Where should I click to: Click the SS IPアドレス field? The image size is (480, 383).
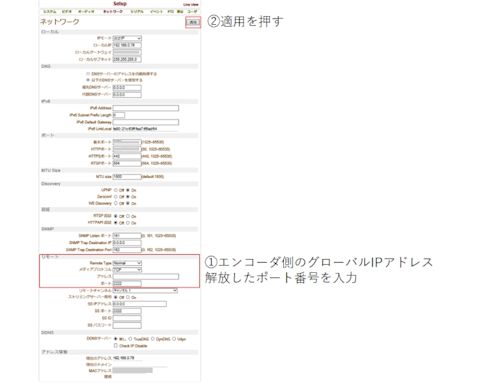click(x=139, y=304)
